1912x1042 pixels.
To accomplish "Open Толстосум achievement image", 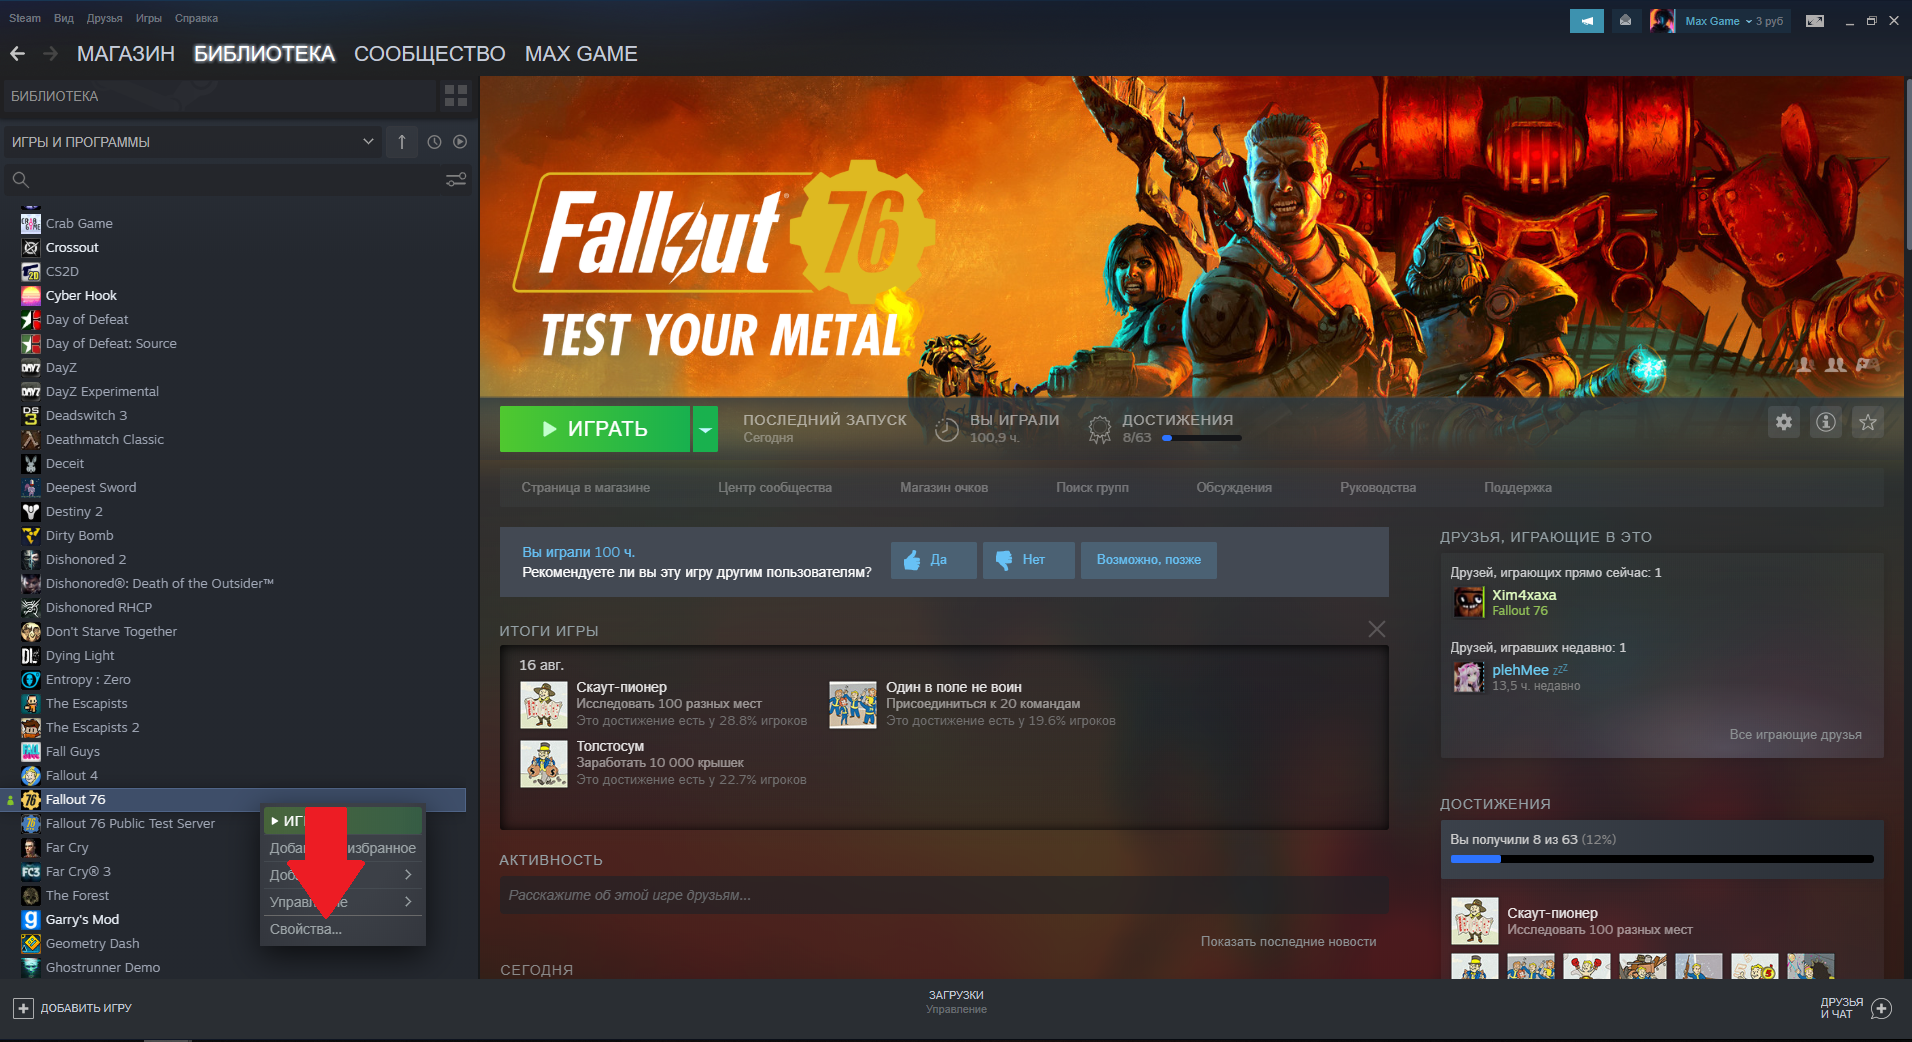I will click(x=544, y=763).
